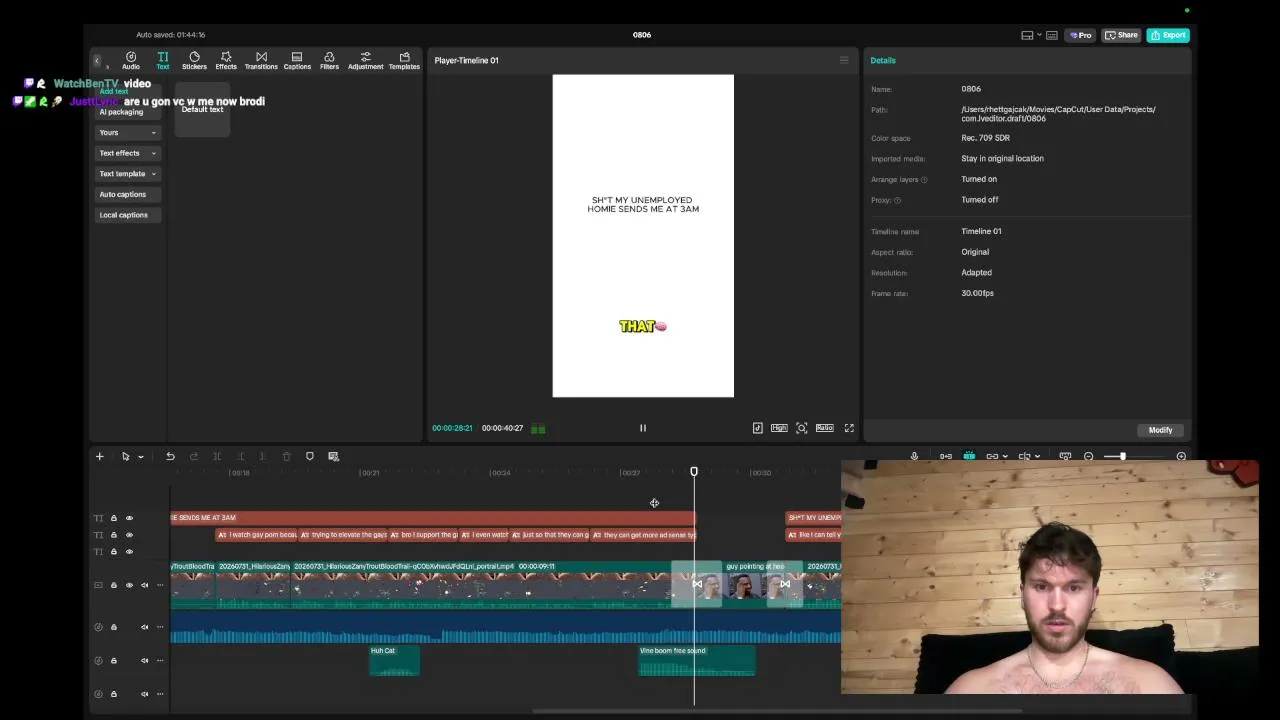Expand the Yours text category
Viewport: 1280px width, 720px height.
(127, 132)
